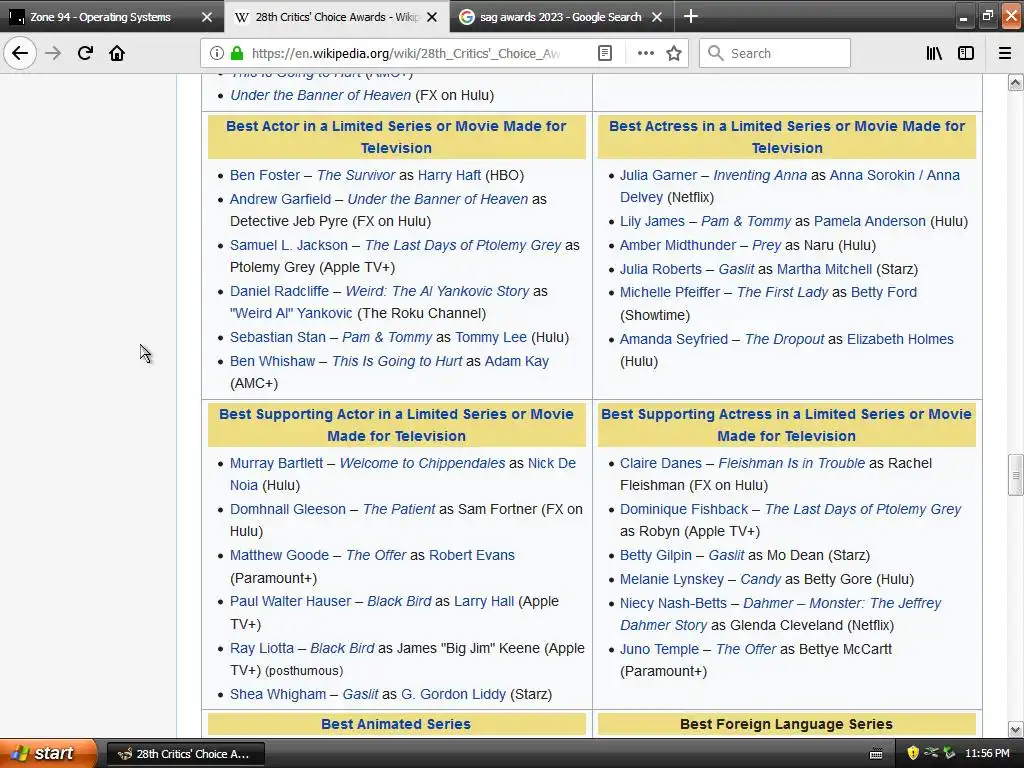Open the Murray Bartlett link
The width and height of the screenshot is (1024, 768).
tap(276, 463)
